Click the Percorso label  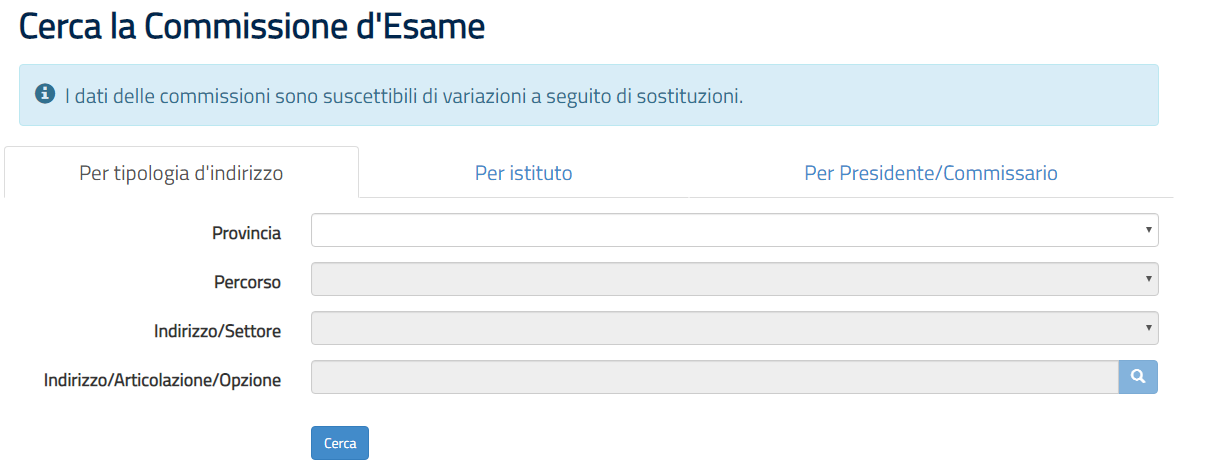(247, 282)
